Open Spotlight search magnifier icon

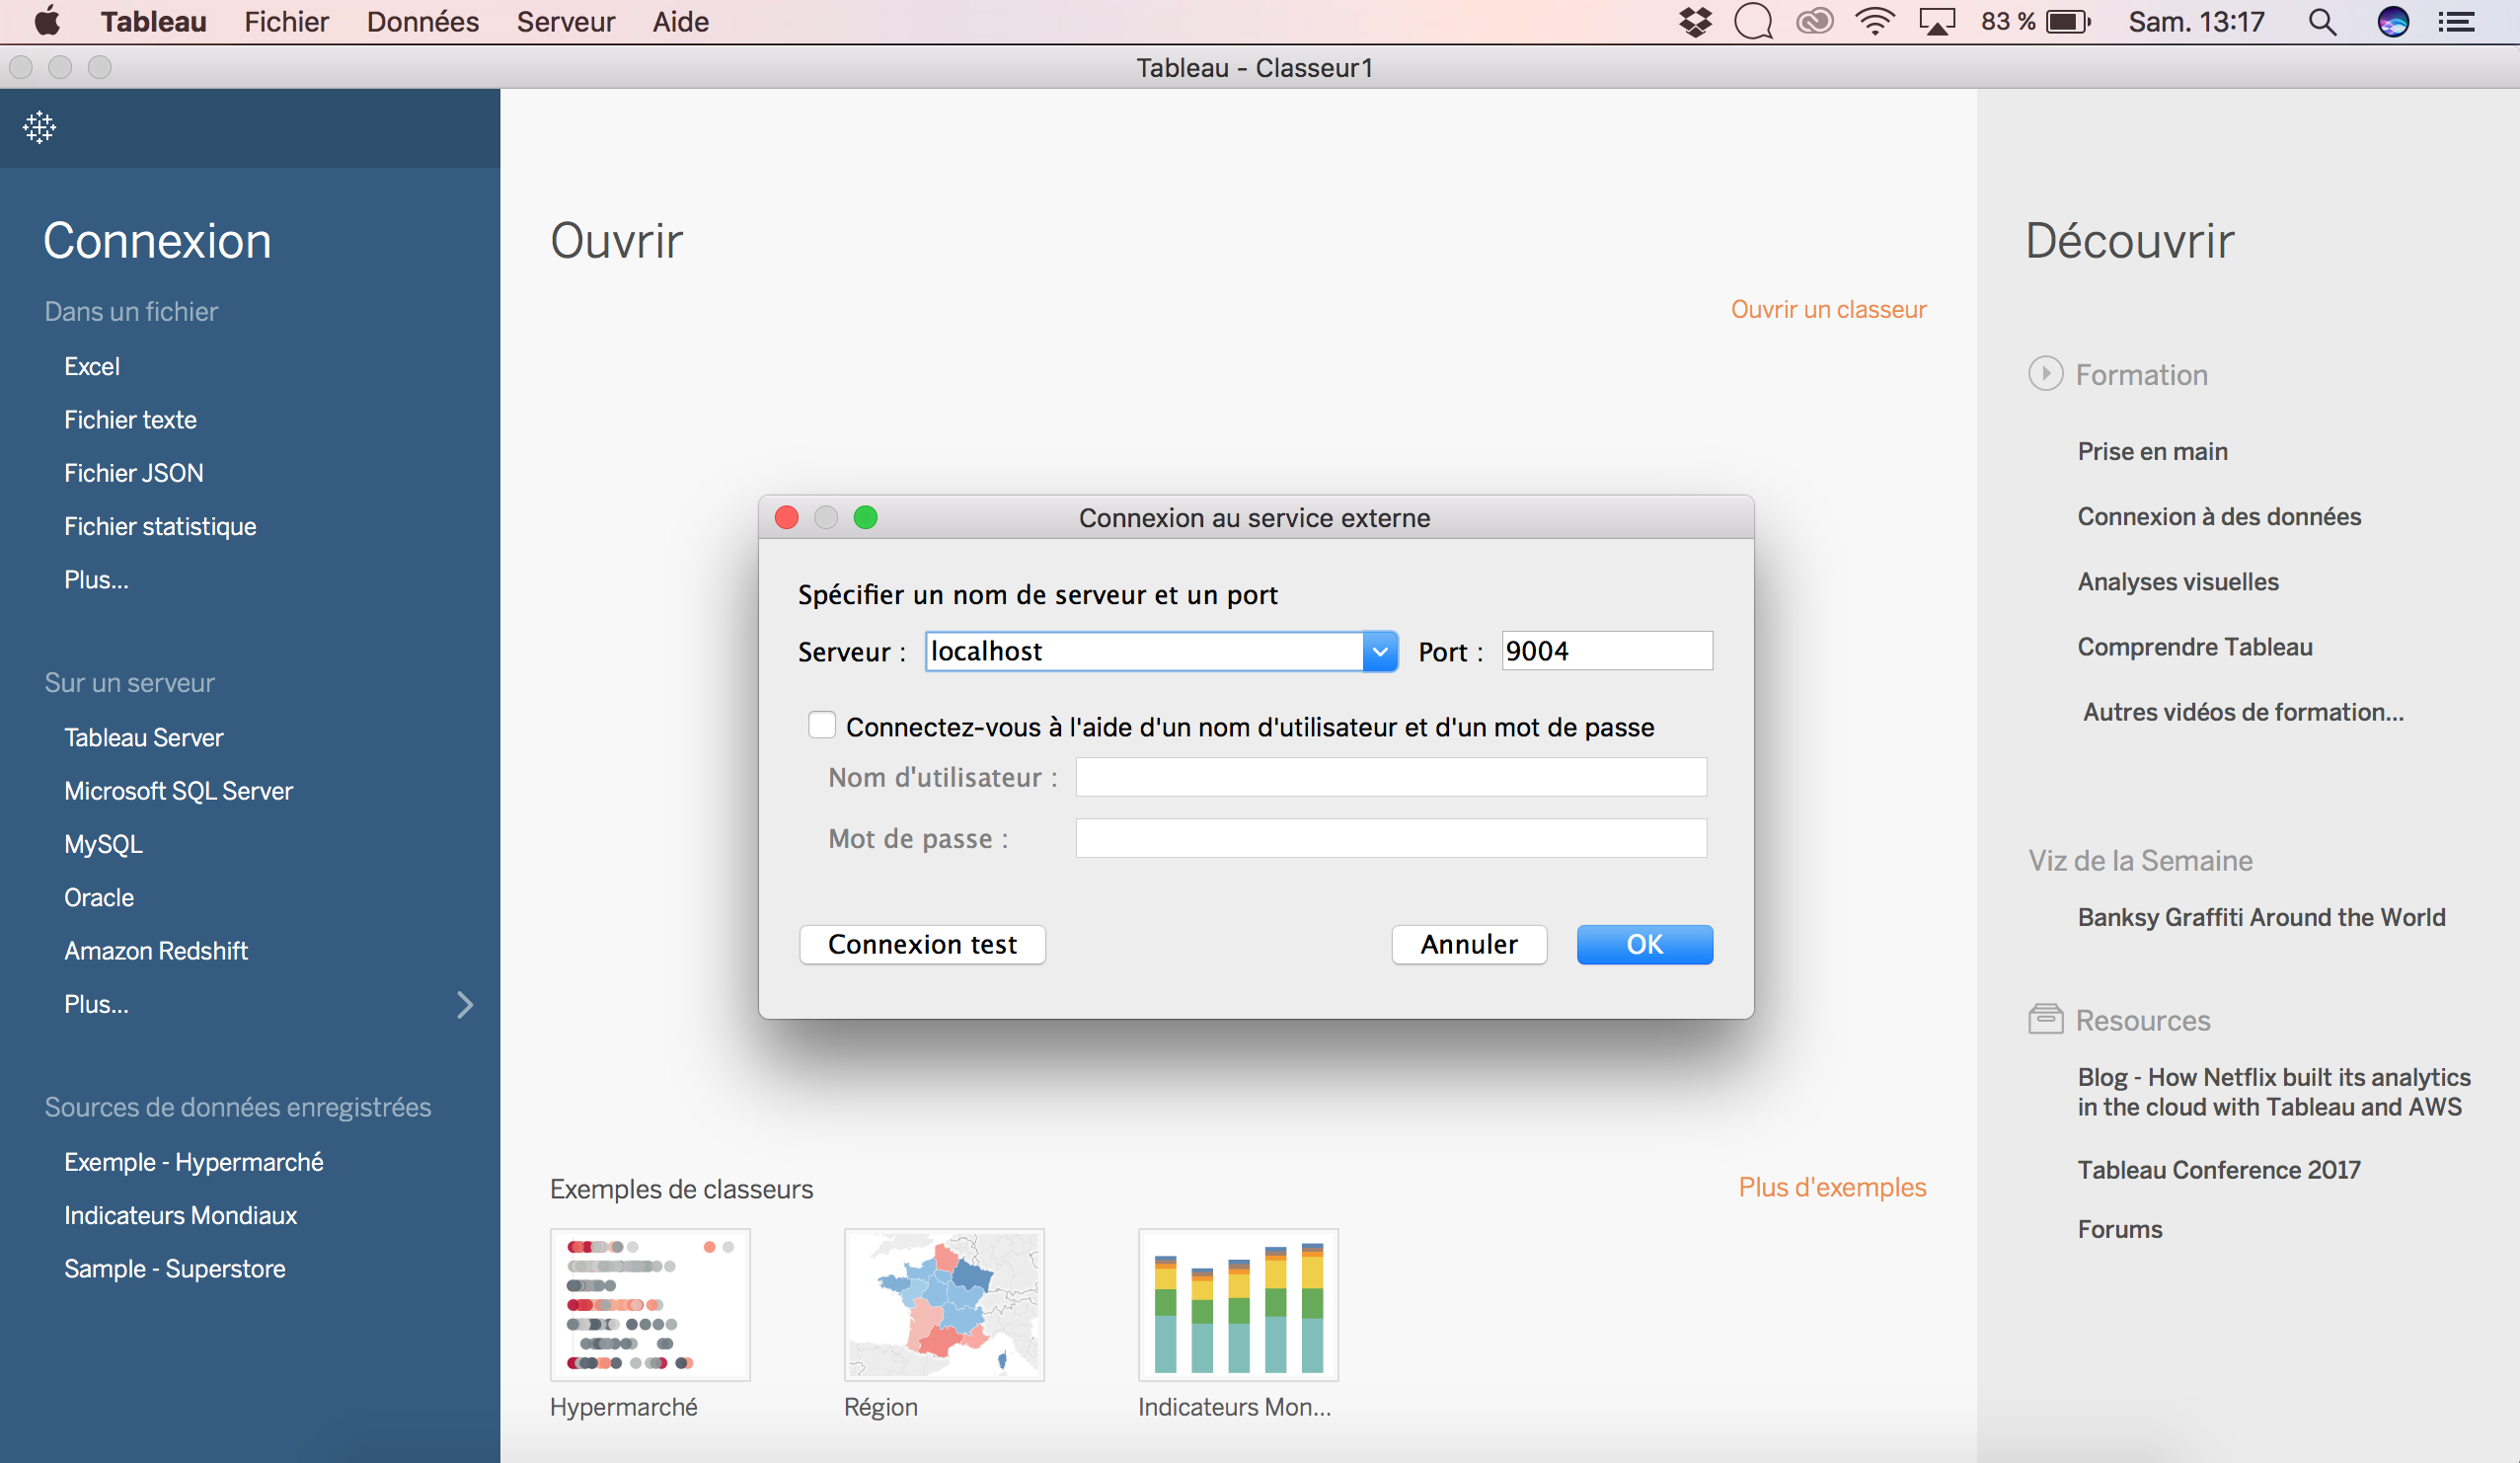click(2322, 22)
